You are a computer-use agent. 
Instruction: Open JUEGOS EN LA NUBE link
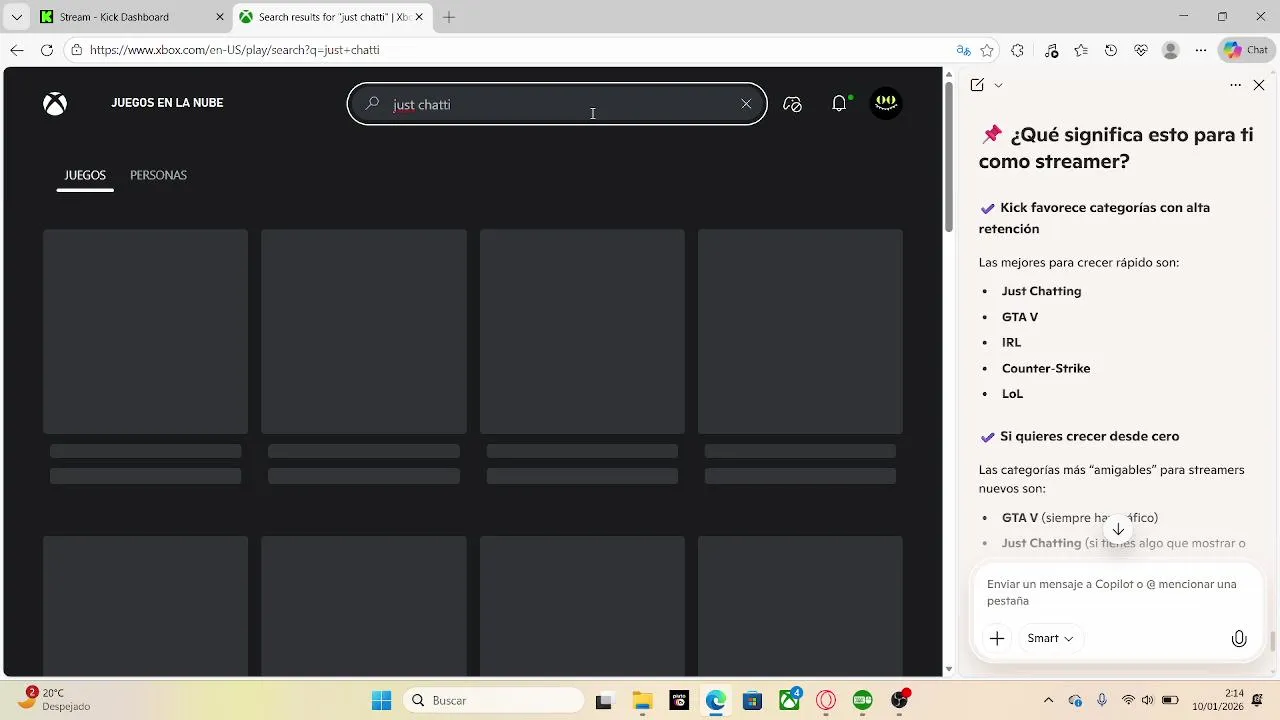[167, 103]
